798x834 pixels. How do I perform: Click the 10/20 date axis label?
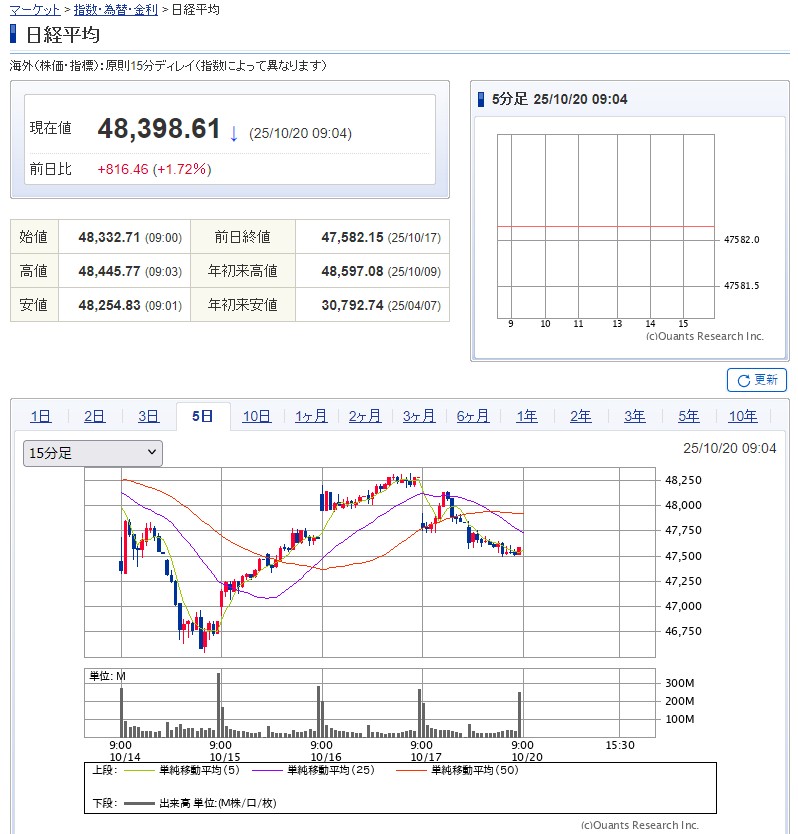pos(527,757)
